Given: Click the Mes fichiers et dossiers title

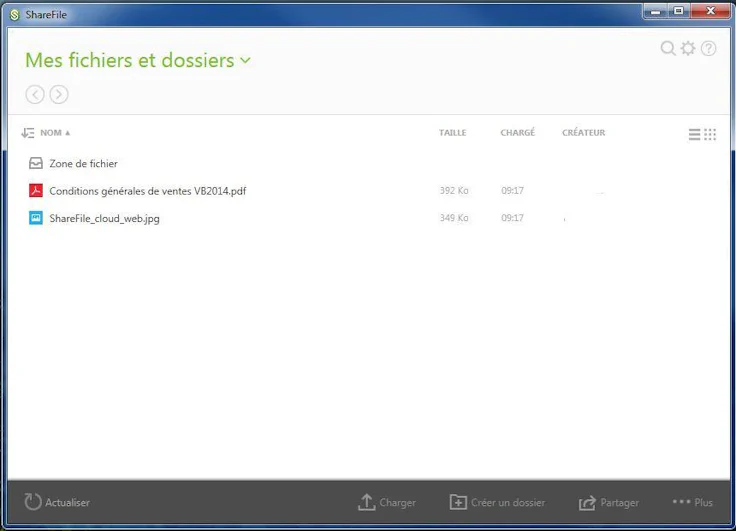Looking at the screenshot, I should 130,61.
